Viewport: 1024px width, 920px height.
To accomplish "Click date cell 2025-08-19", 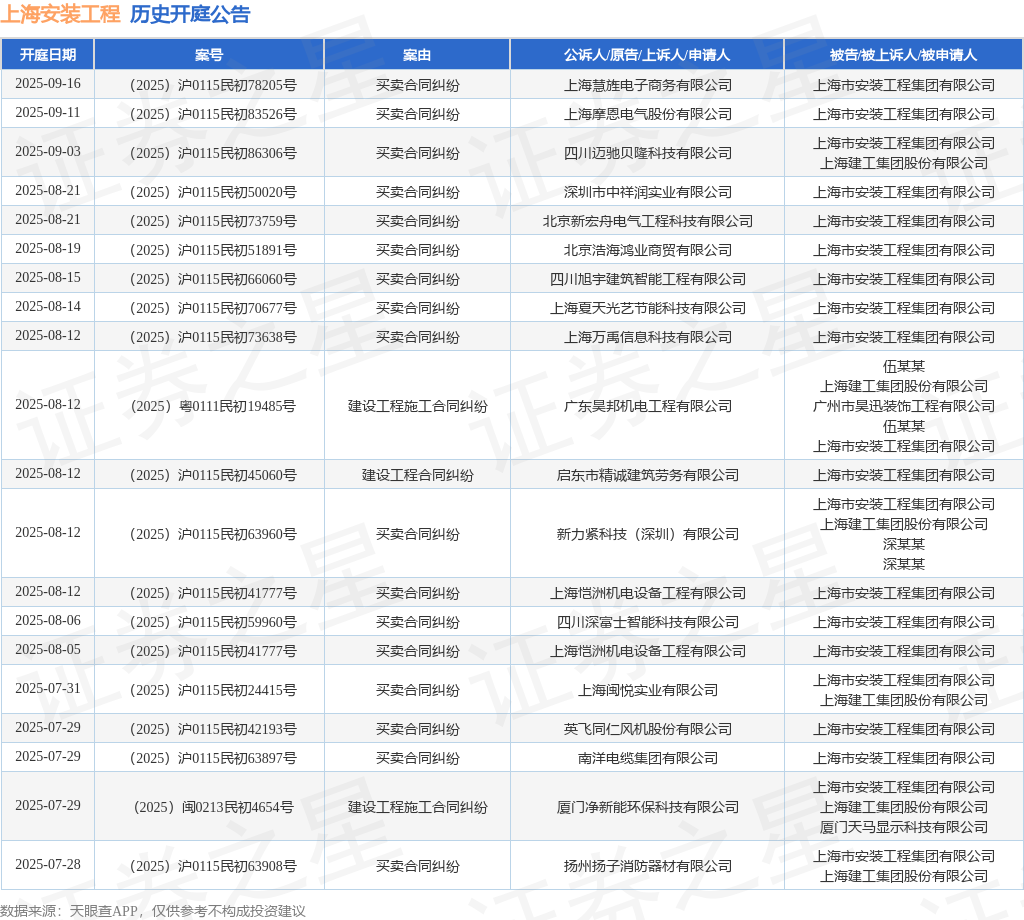I will [x=48, y=249].
